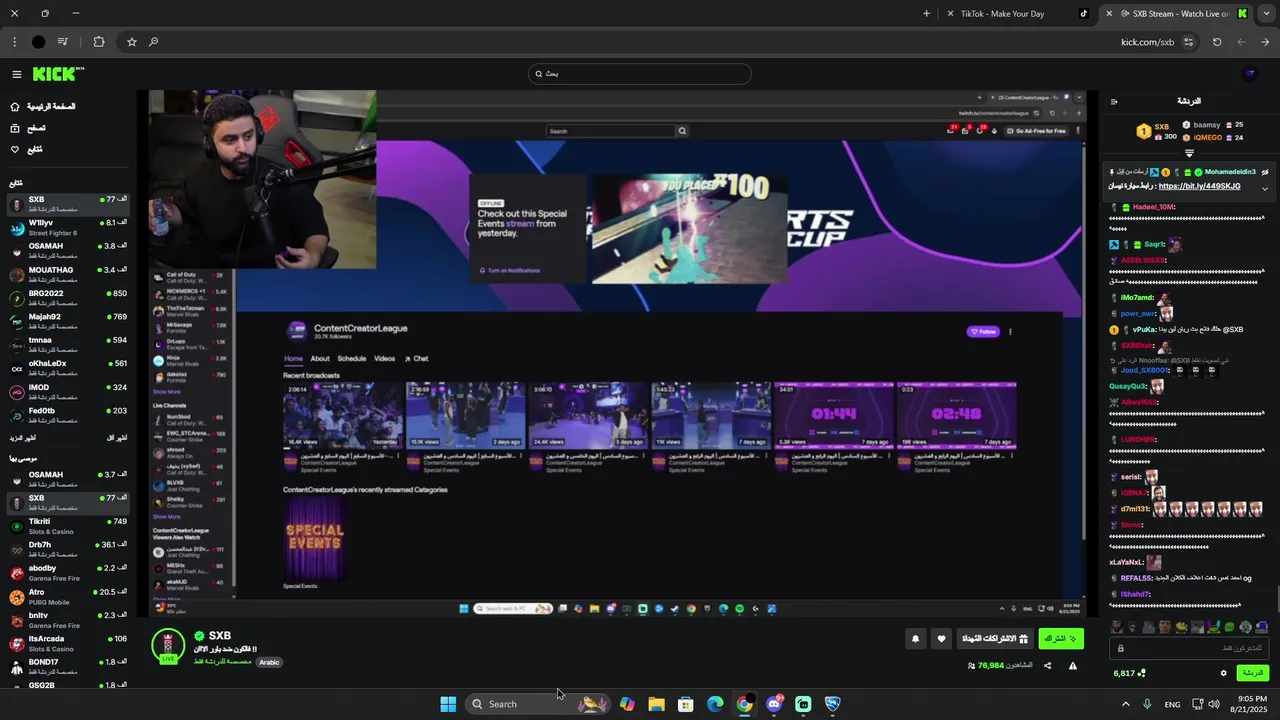
Task: Open the home page sidebar item
Action: point(42,107)
